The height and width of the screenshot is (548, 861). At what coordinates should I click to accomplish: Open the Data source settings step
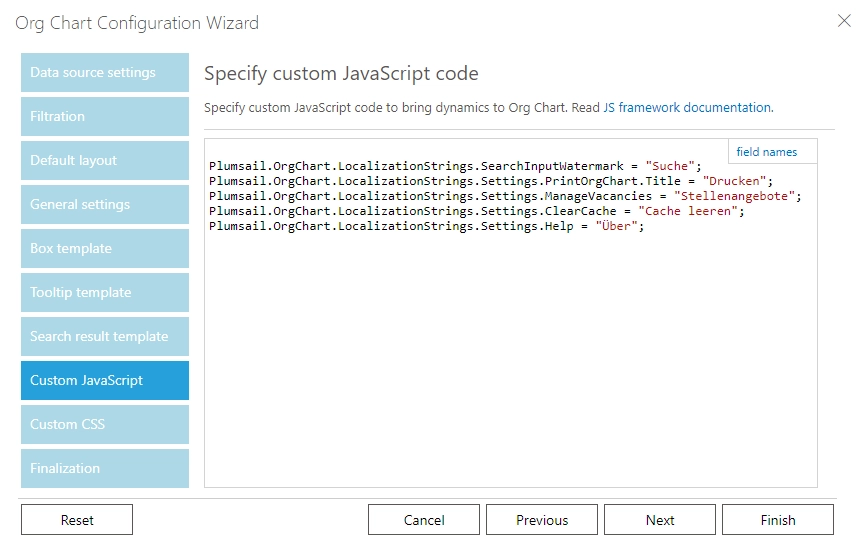tap(105, 72)
